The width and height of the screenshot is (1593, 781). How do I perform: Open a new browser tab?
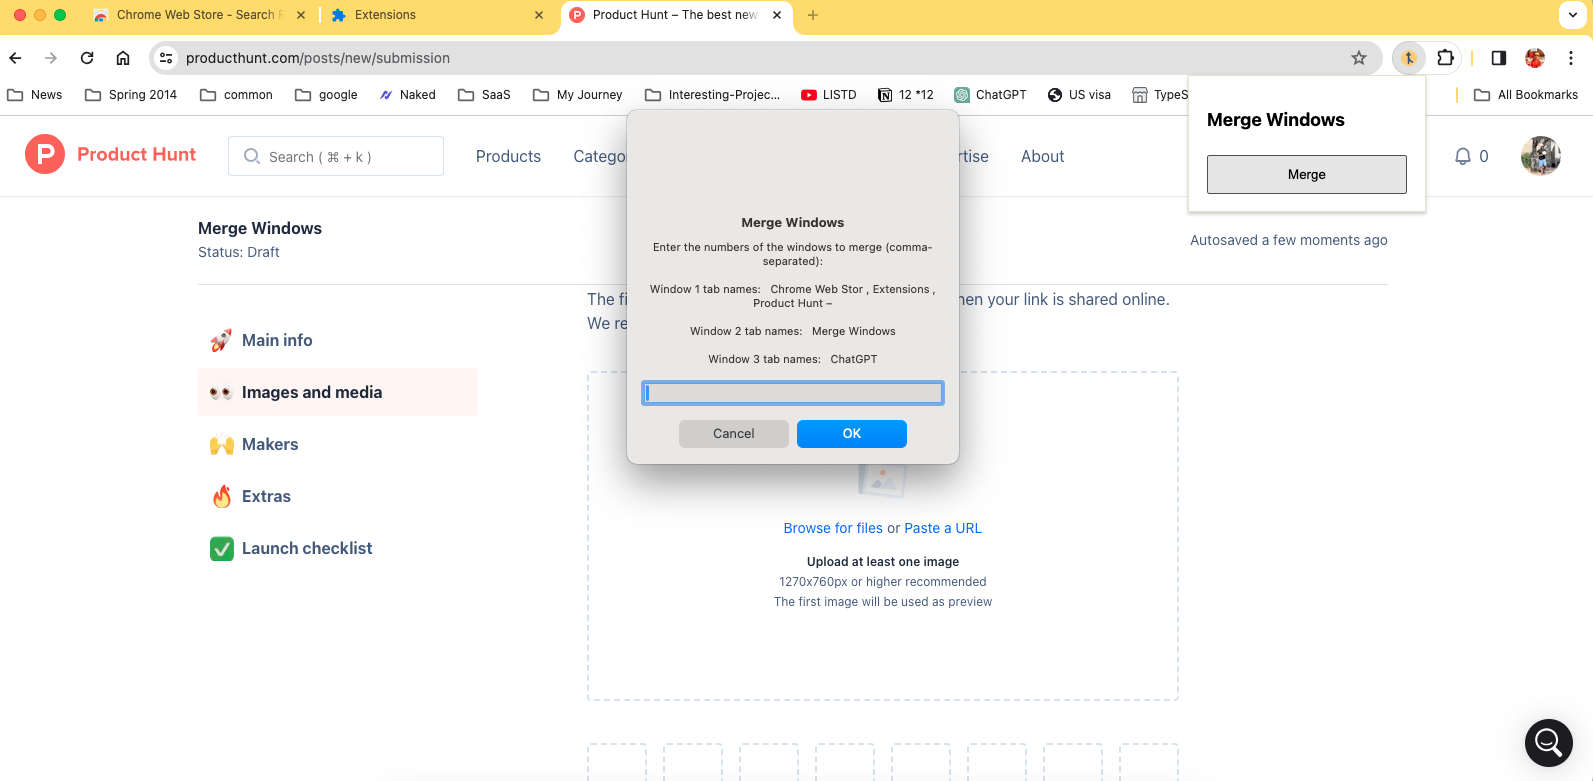coord(813,15)
